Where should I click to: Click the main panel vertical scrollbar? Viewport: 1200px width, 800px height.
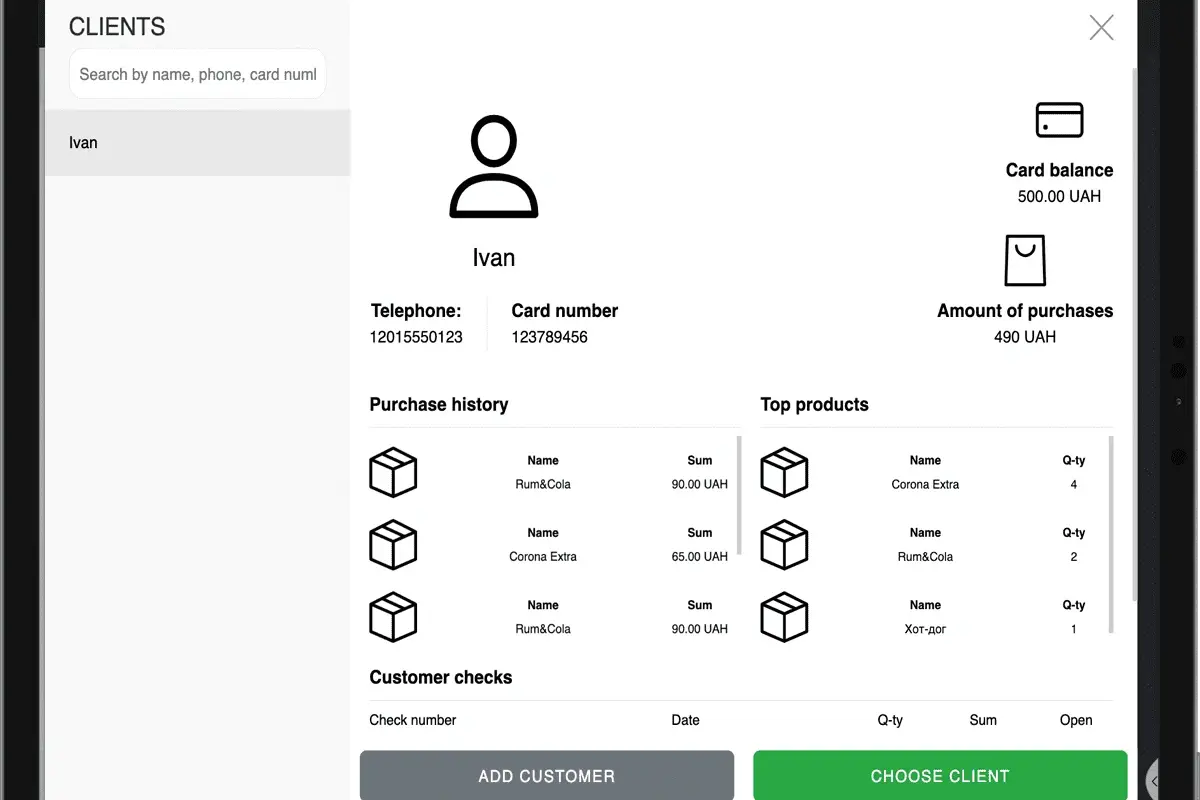point(1134,335)
